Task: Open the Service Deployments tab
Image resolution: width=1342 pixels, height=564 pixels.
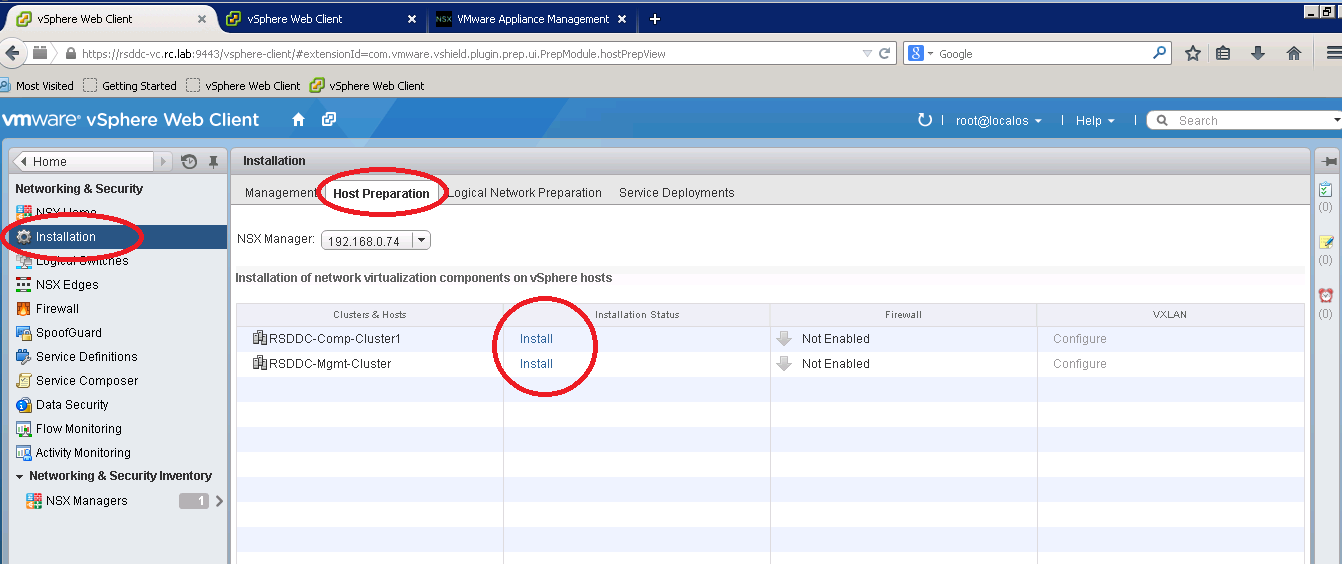Action: (x=676, y=193)
